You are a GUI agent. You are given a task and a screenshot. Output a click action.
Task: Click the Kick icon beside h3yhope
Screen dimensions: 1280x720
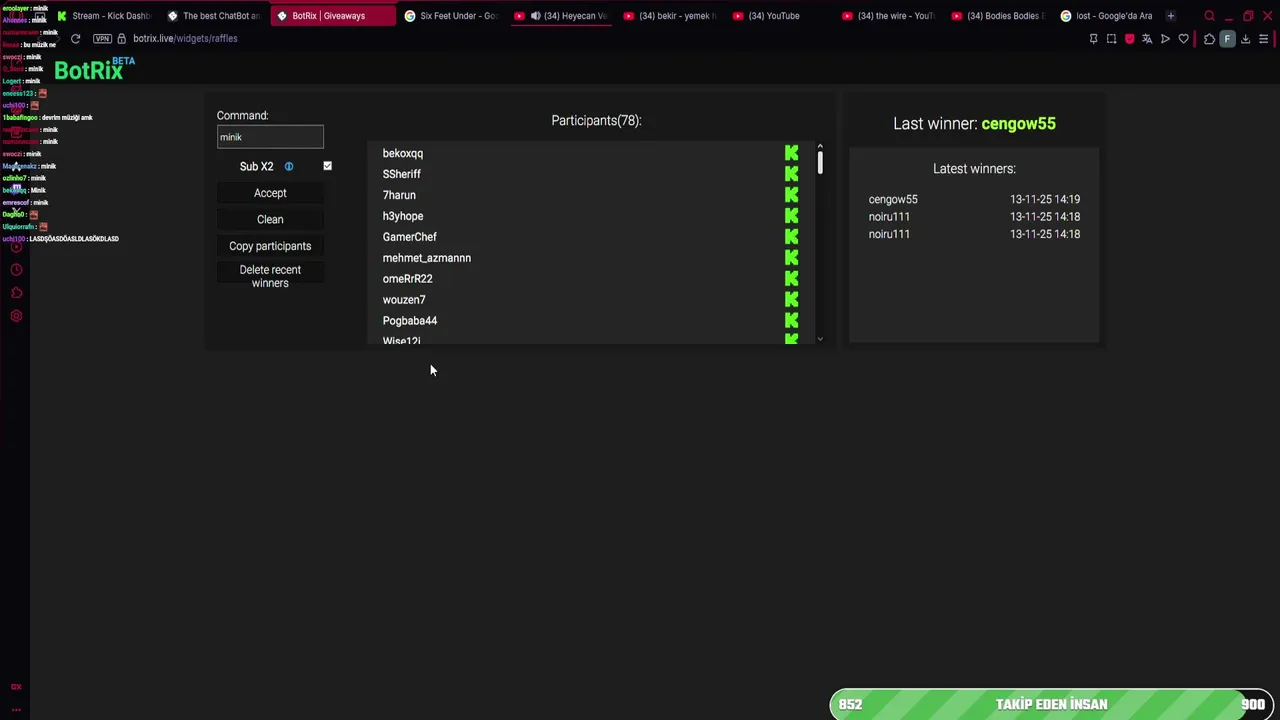(x=791, y=216)
